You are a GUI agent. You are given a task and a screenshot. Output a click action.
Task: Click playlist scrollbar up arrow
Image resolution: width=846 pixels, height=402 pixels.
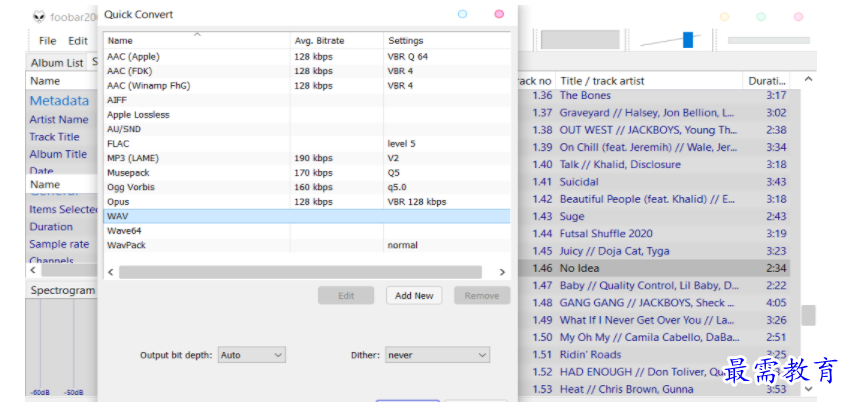(808, 80)
